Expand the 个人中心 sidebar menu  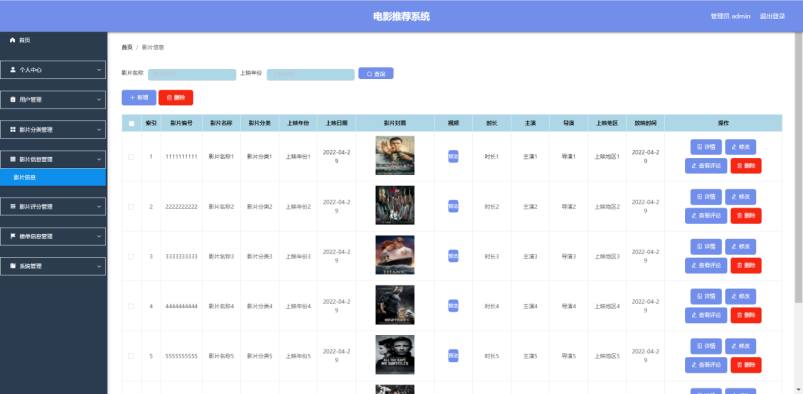53,70
